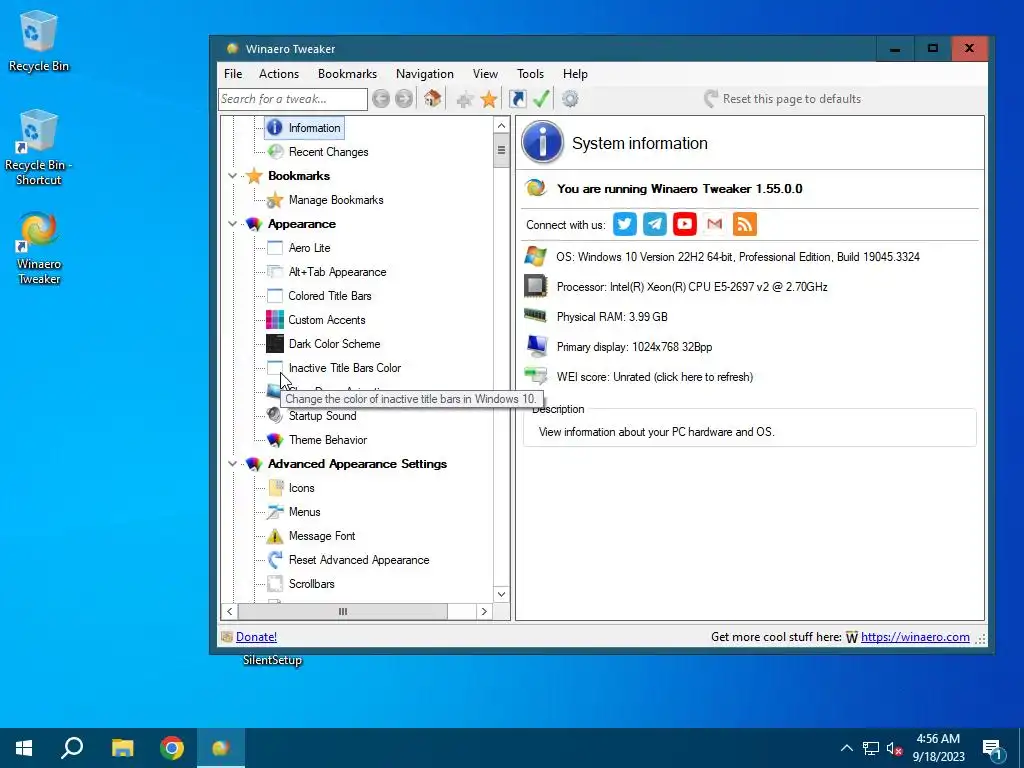
Task: Open File Explorer from the taskbar
Action: point(122,748)
